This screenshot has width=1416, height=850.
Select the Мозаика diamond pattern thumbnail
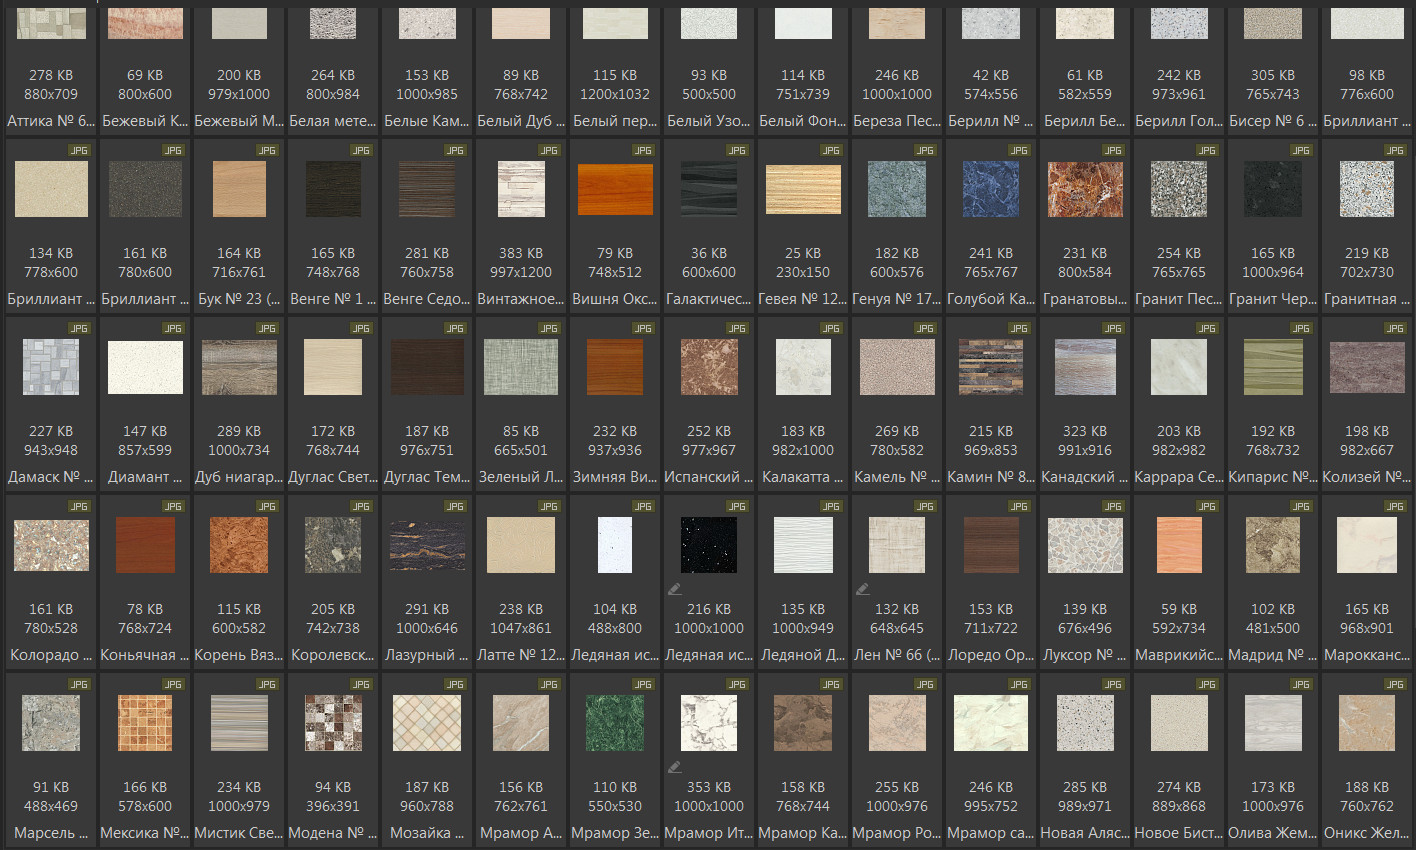tap(427, 723)
